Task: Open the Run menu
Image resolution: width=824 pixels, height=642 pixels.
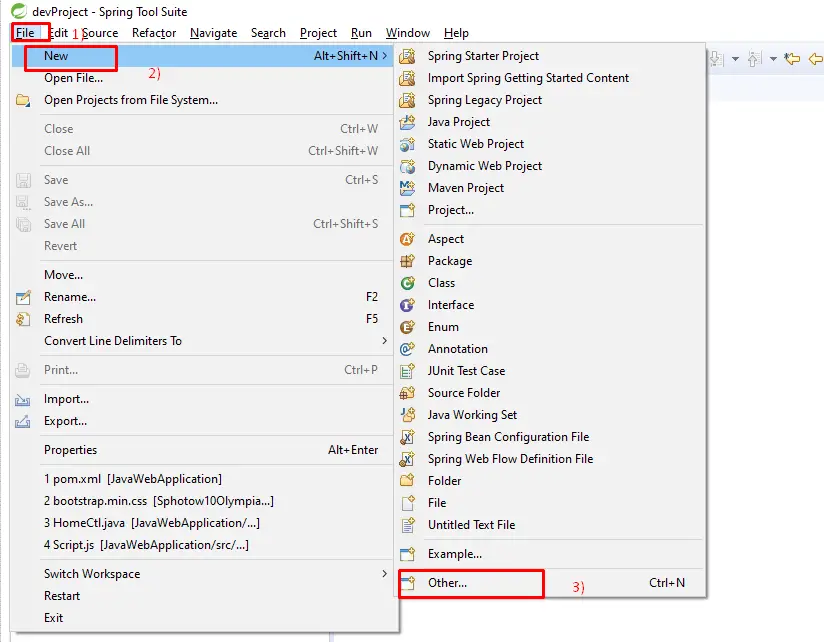Action: click(362, 33)
